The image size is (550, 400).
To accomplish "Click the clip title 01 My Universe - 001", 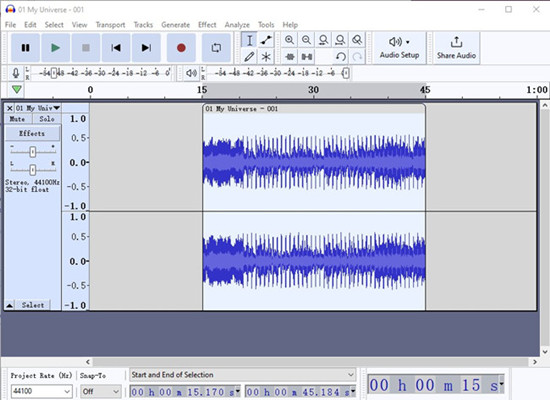I will (x=243, y=109).
